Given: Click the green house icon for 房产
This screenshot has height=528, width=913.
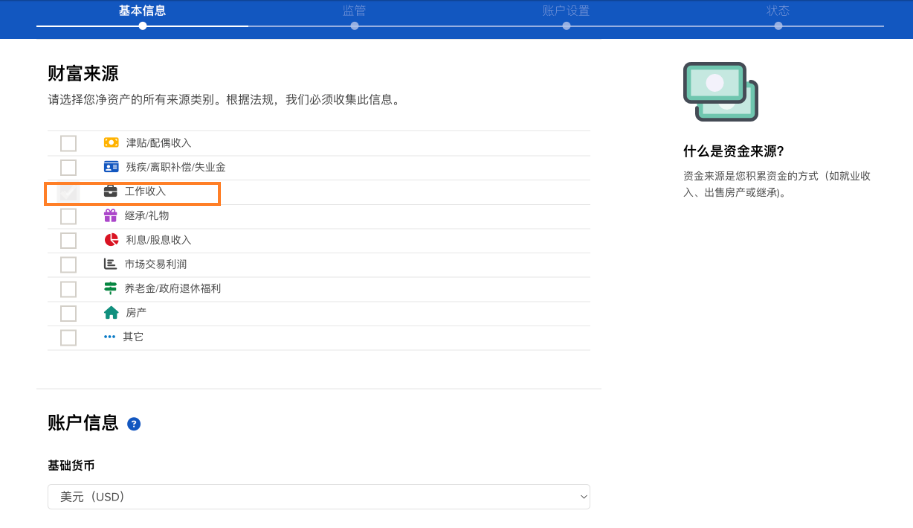Looking at the screenshot, I should click(111, 313).
